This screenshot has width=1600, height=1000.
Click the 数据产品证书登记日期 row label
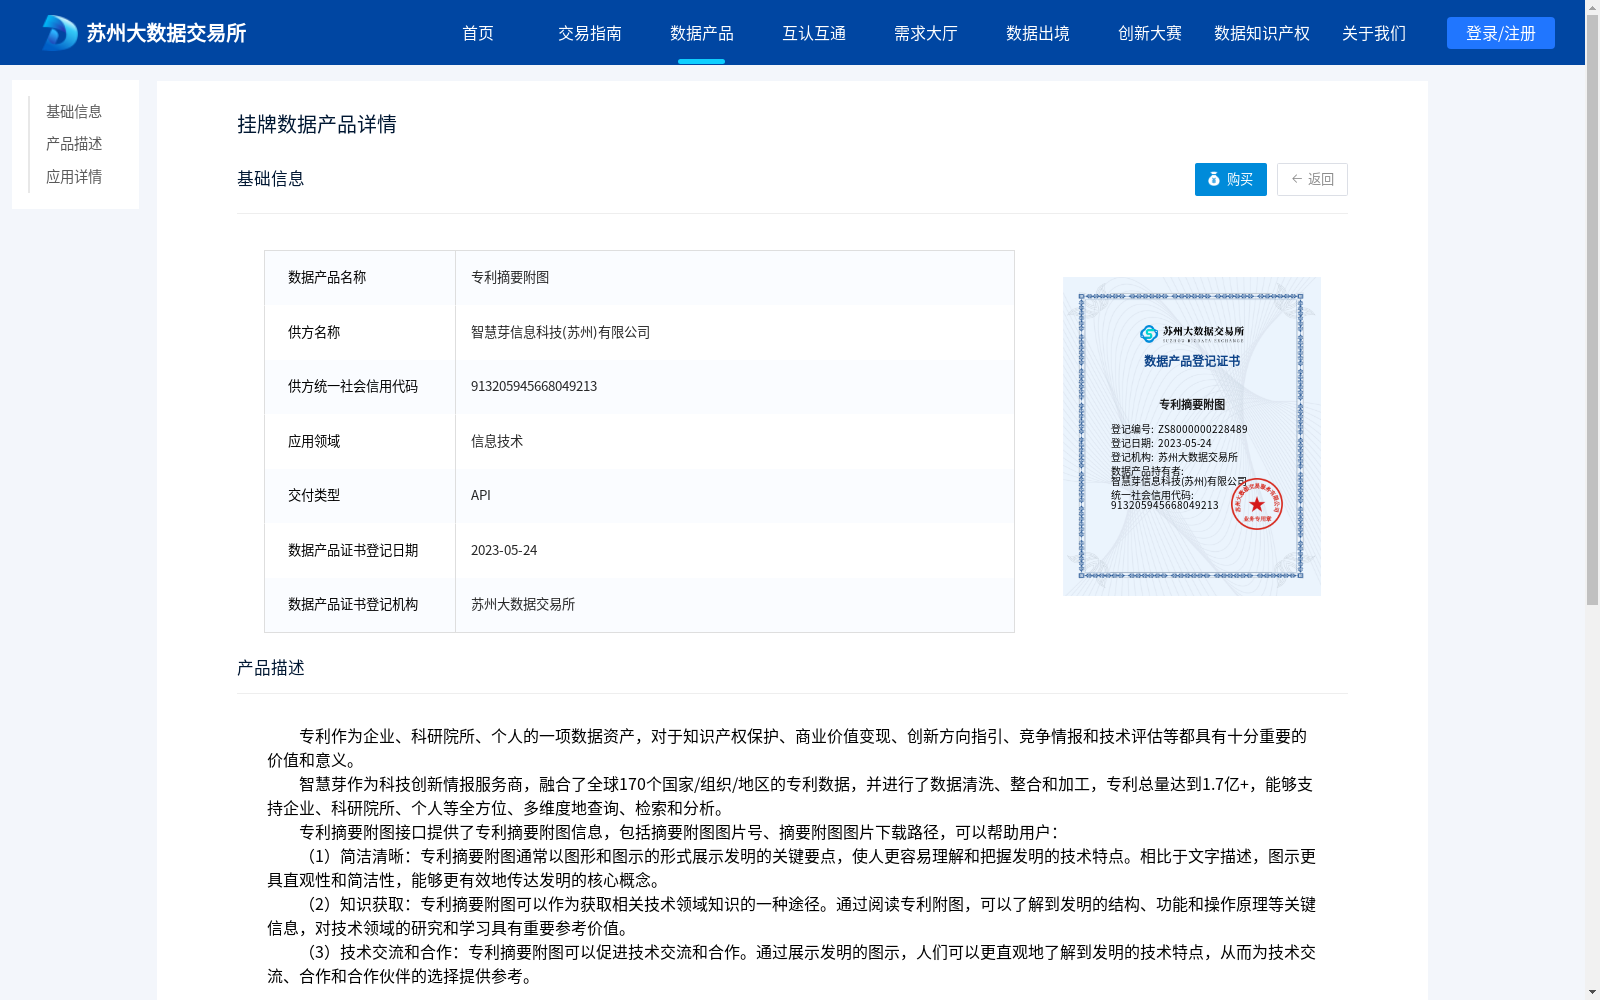(353, 550)
